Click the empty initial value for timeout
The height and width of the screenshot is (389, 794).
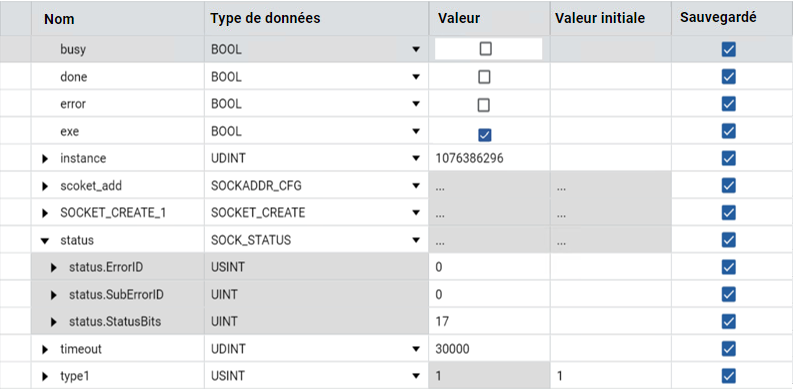tap(611, 349)
